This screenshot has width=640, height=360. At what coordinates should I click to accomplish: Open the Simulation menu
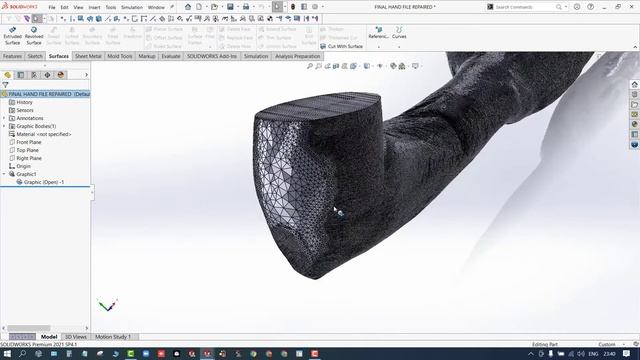point(132,7)
